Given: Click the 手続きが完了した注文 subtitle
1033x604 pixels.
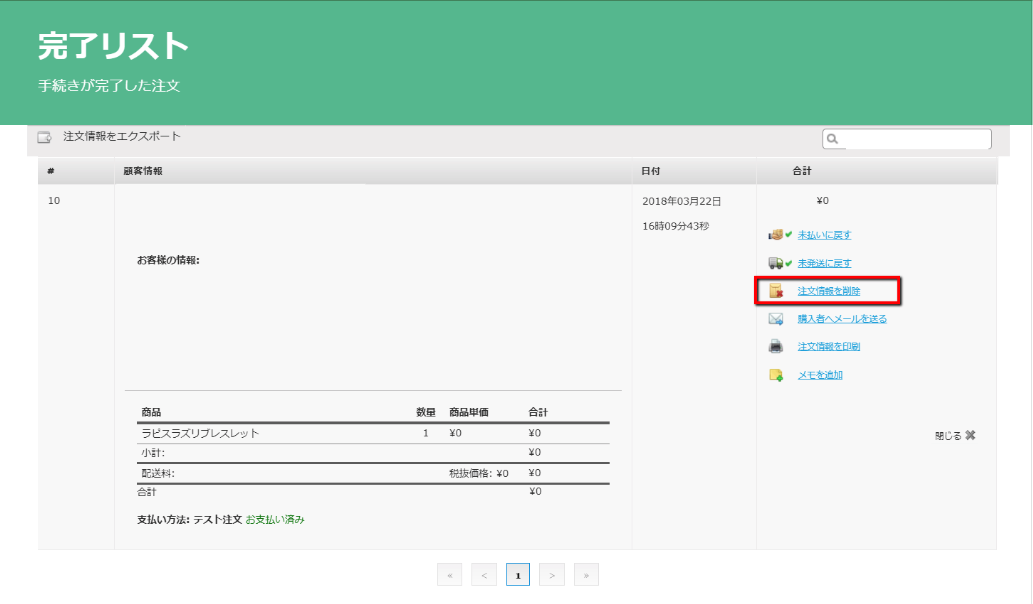Looking at the screenshot, I should click(109, 86).
